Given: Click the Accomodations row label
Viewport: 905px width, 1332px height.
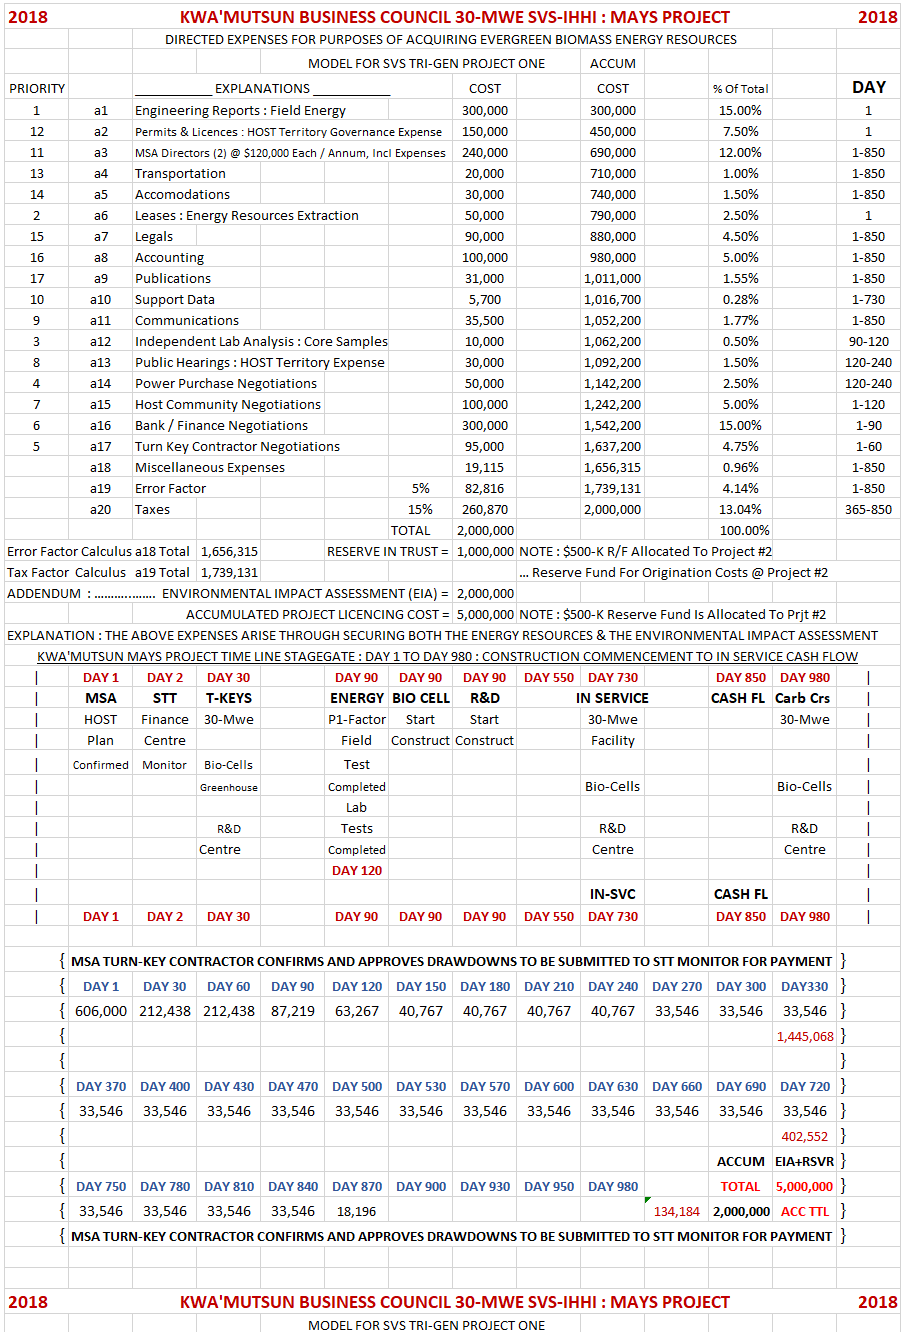Looking at the screenshot, I should point(183,194).
